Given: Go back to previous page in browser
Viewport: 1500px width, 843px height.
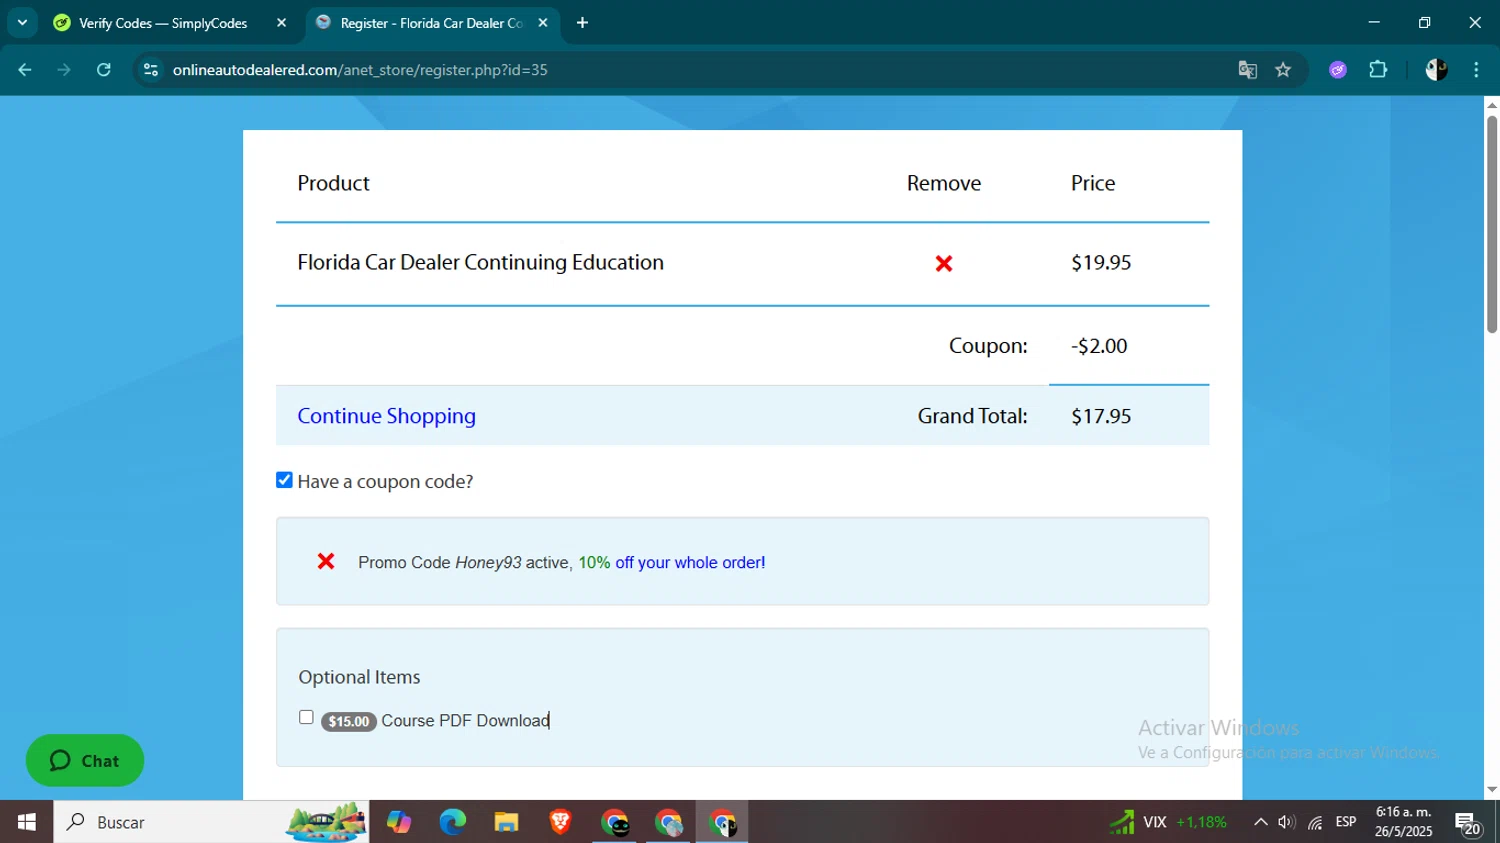Looking at the screenshot, I should (x=25, y=70).
